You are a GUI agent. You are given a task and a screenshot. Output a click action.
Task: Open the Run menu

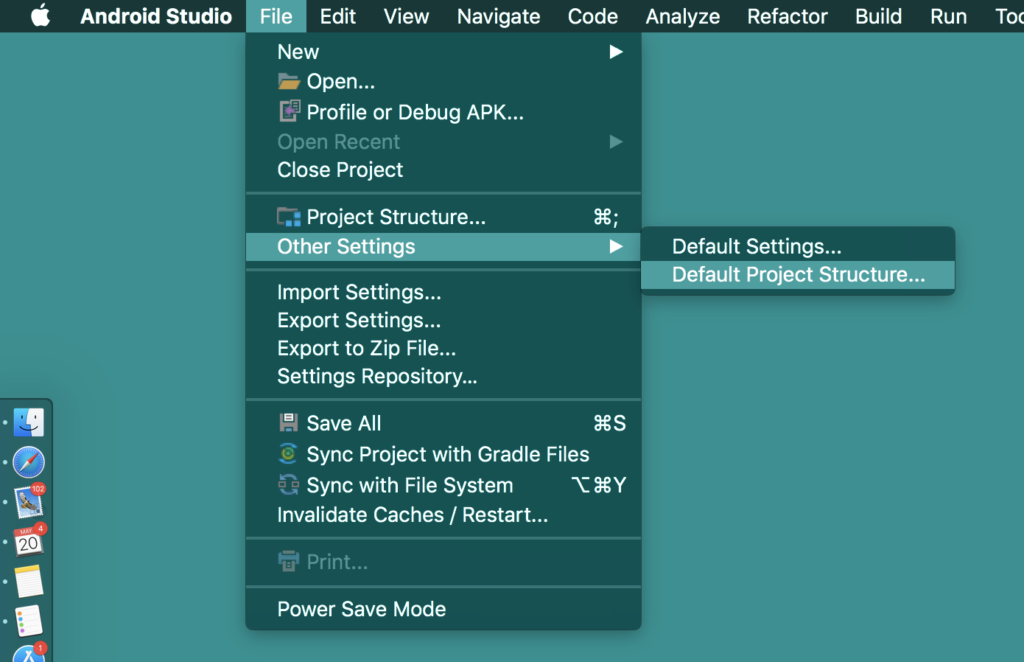click(x=948, y=16)
